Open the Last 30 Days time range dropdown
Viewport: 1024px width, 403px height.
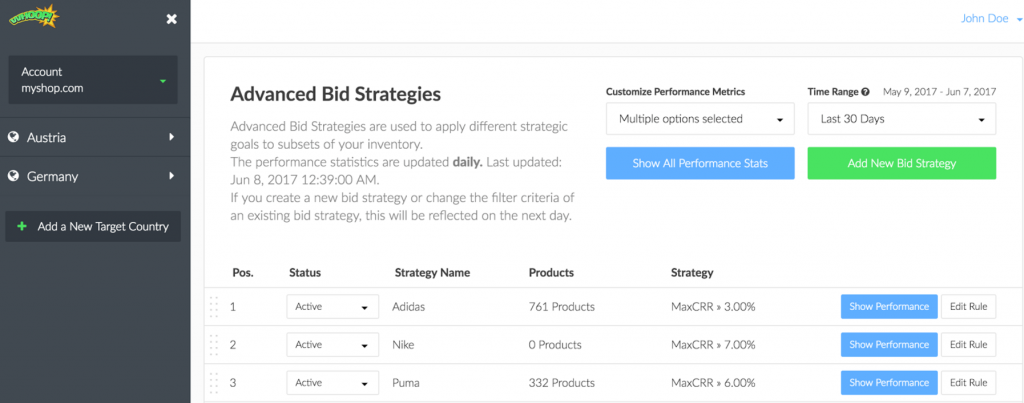pyautogui.click(x=902, y=119)
